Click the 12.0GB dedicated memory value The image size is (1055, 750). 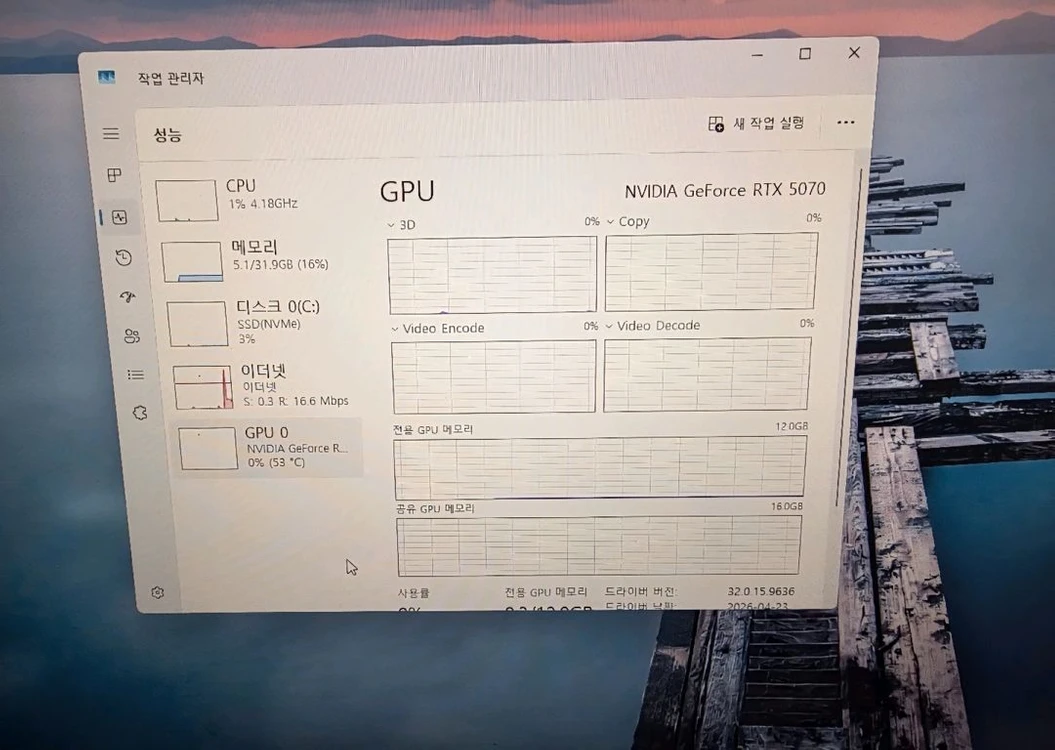coord(791,426)
